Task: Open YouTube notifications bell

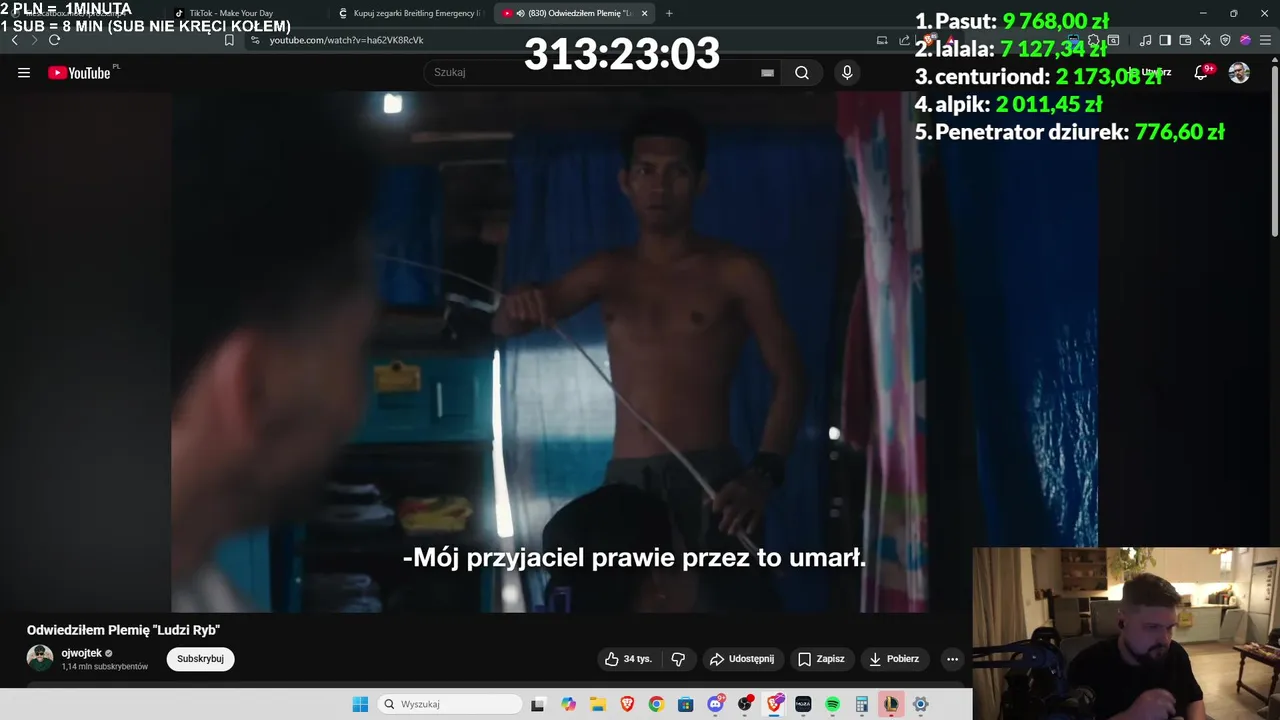Action: coord(1201,72)
